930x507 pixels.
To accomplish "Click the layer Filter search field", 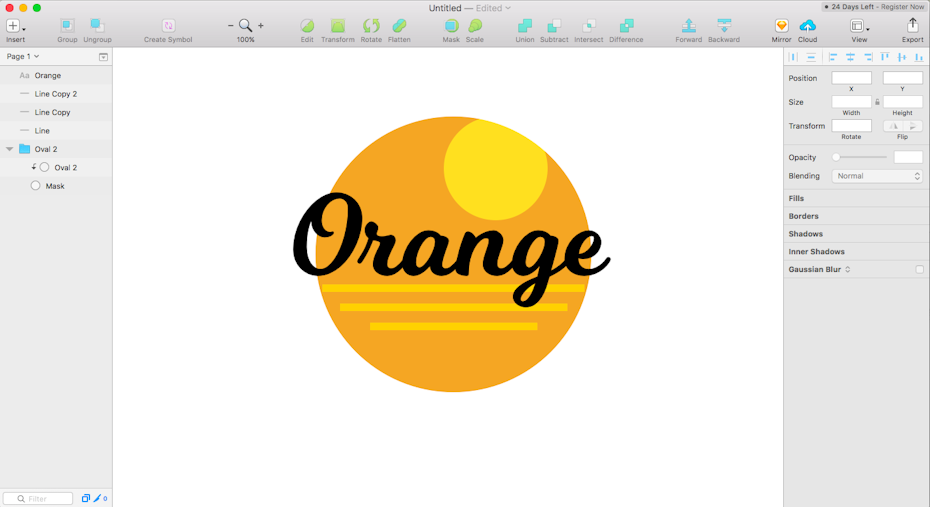I will (x=39, y=498).
